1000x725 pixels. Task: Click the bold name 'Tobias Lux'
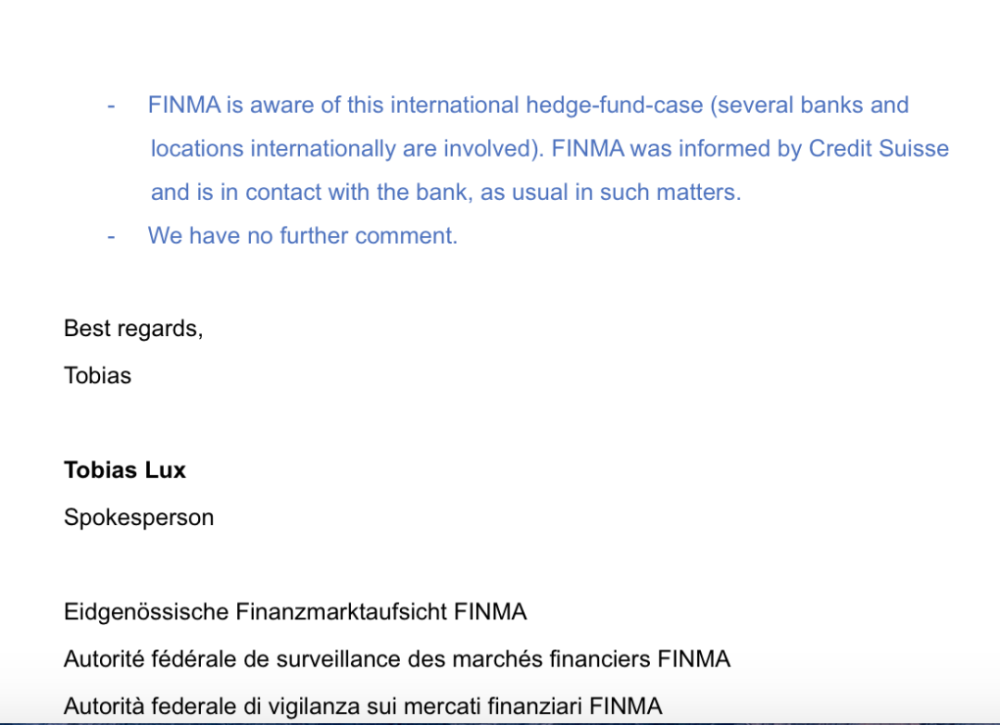[x=125, y=470]
